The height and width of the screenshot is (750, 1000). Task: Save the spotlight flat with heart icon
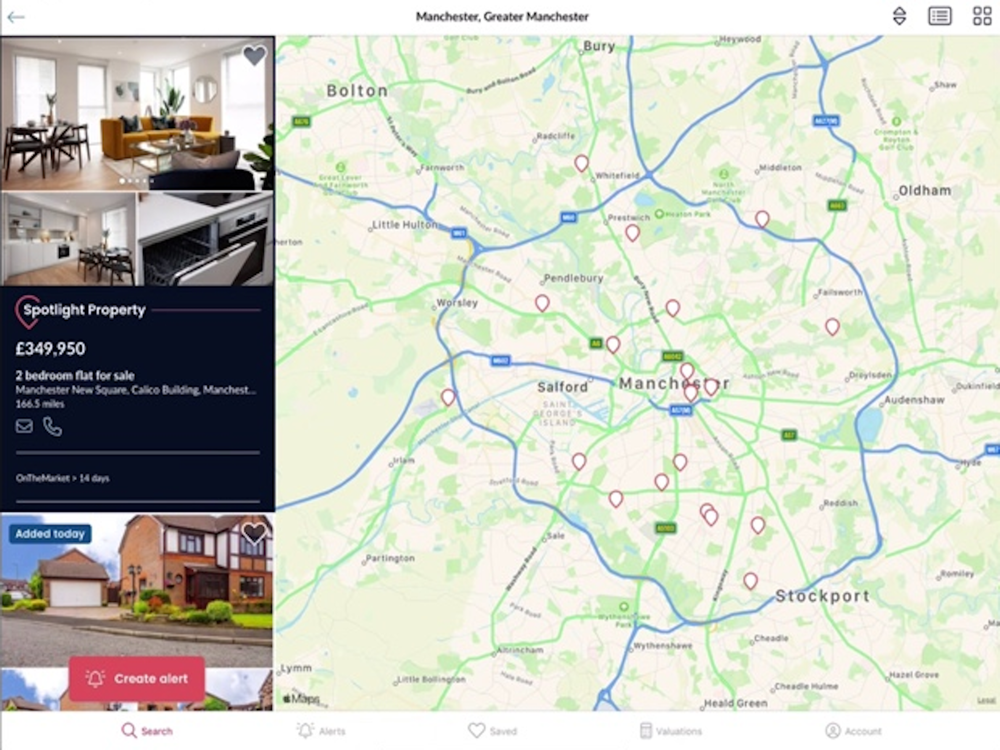254,55
